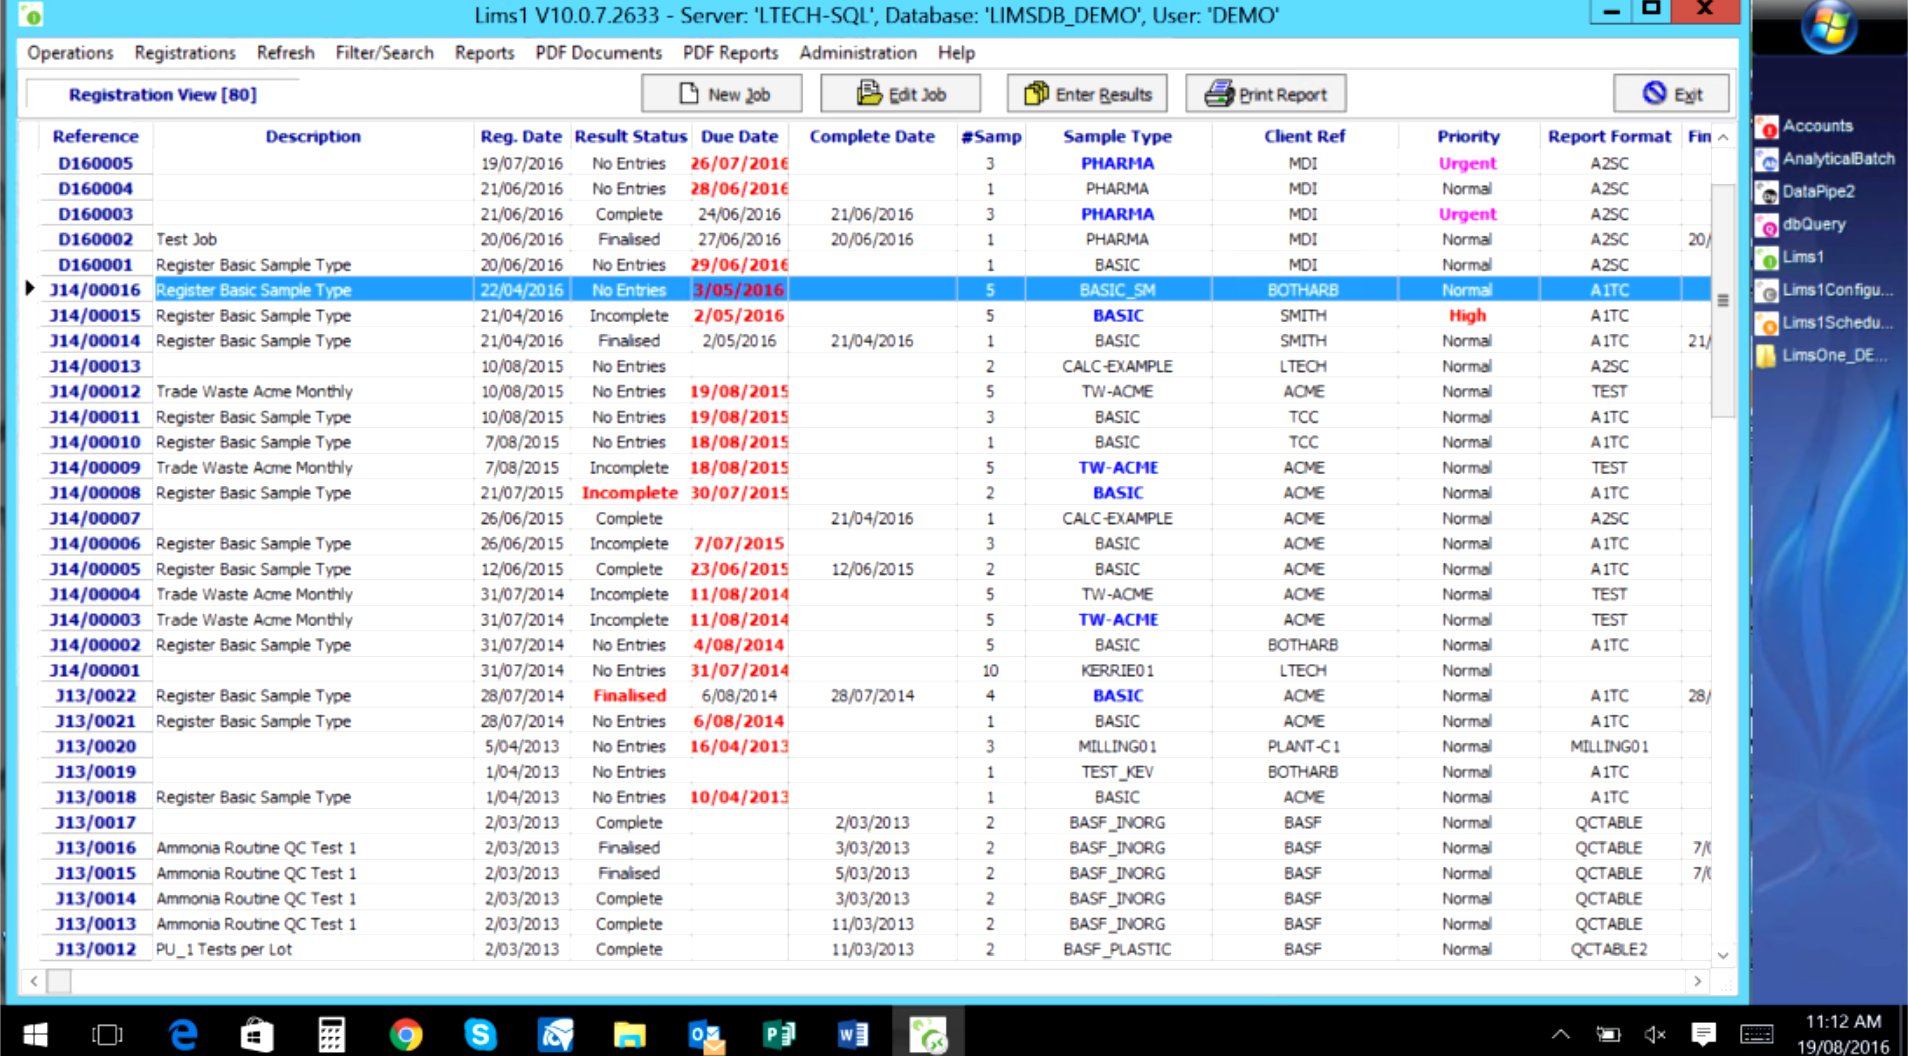Open the dbQuery desktop shortcut

click(1802, 225)
